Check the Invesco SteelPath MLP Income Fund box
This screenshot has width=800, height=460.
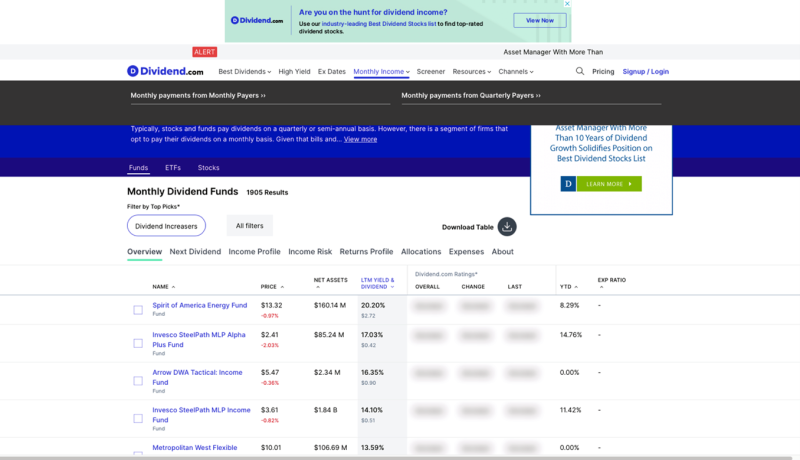[138, 419]
